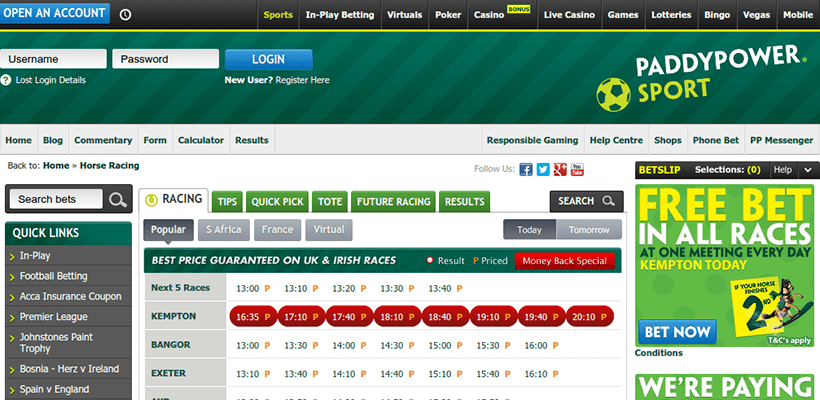Click the Casino BONUS badge
This screenshot has width=820, height=400.
(x=518, y=9)
